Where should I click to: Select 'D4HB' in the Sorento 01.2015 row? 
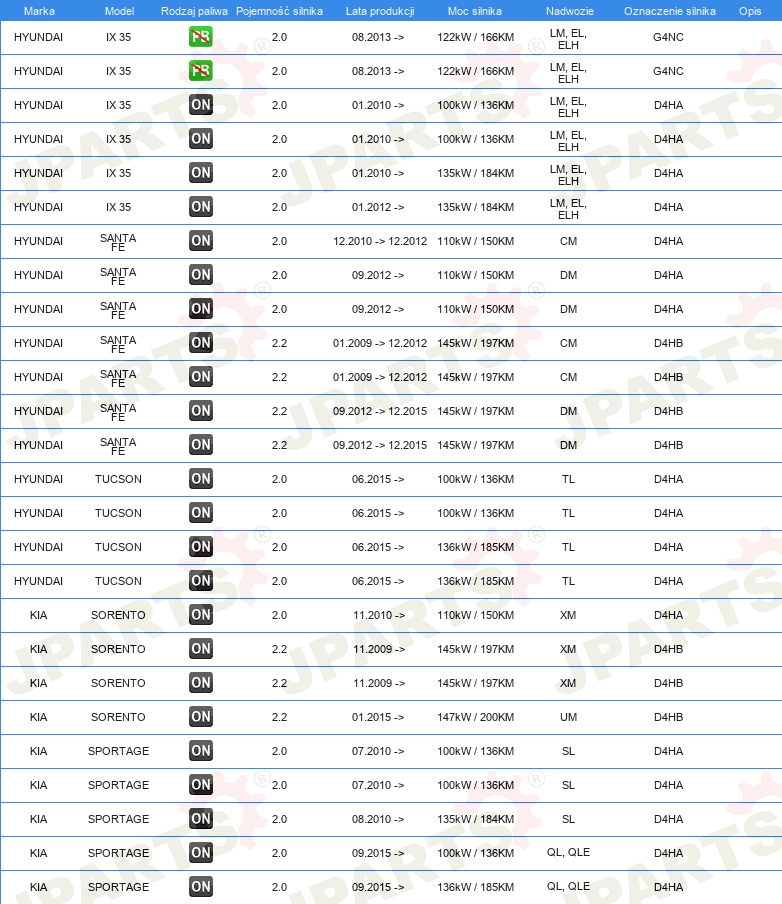pyautogui.click(x=668, y=717)
